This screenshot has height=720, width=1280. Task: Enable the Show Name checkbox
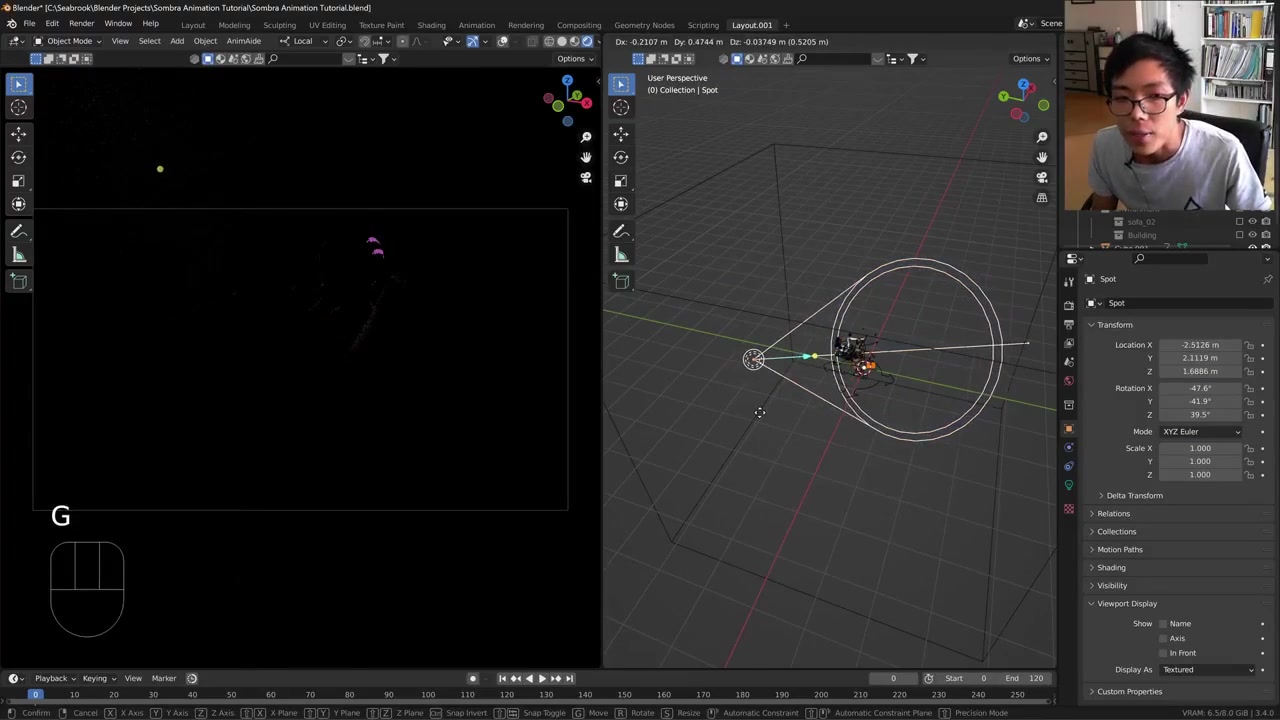pos(1163,624)
